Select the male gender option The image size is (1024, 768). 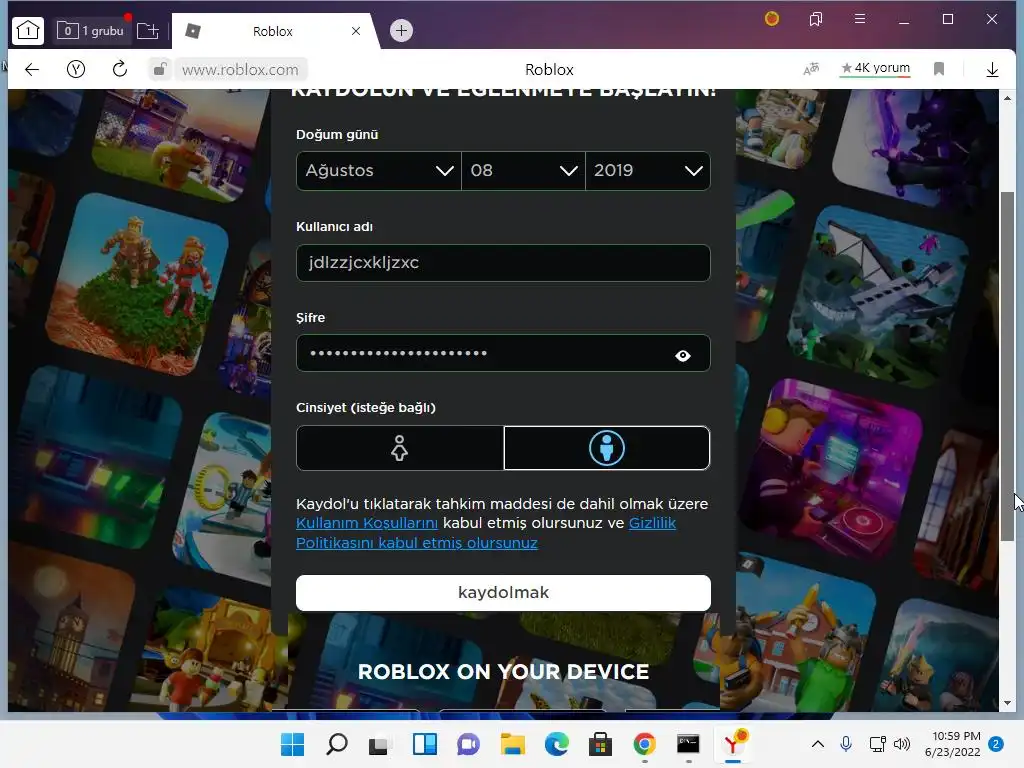(x=607, y=448)
